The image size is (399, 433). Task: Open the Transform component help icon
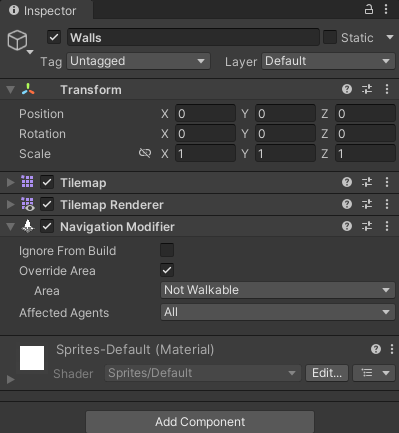[x=347, y=89]
